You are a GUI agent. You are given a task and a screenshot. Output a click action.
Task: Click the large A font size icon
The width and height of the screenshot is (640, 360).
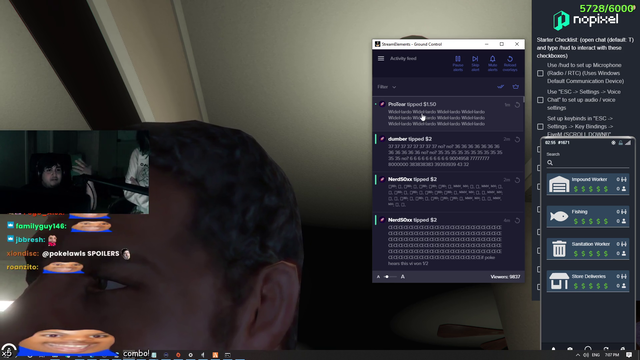click(x=402, y=277)
